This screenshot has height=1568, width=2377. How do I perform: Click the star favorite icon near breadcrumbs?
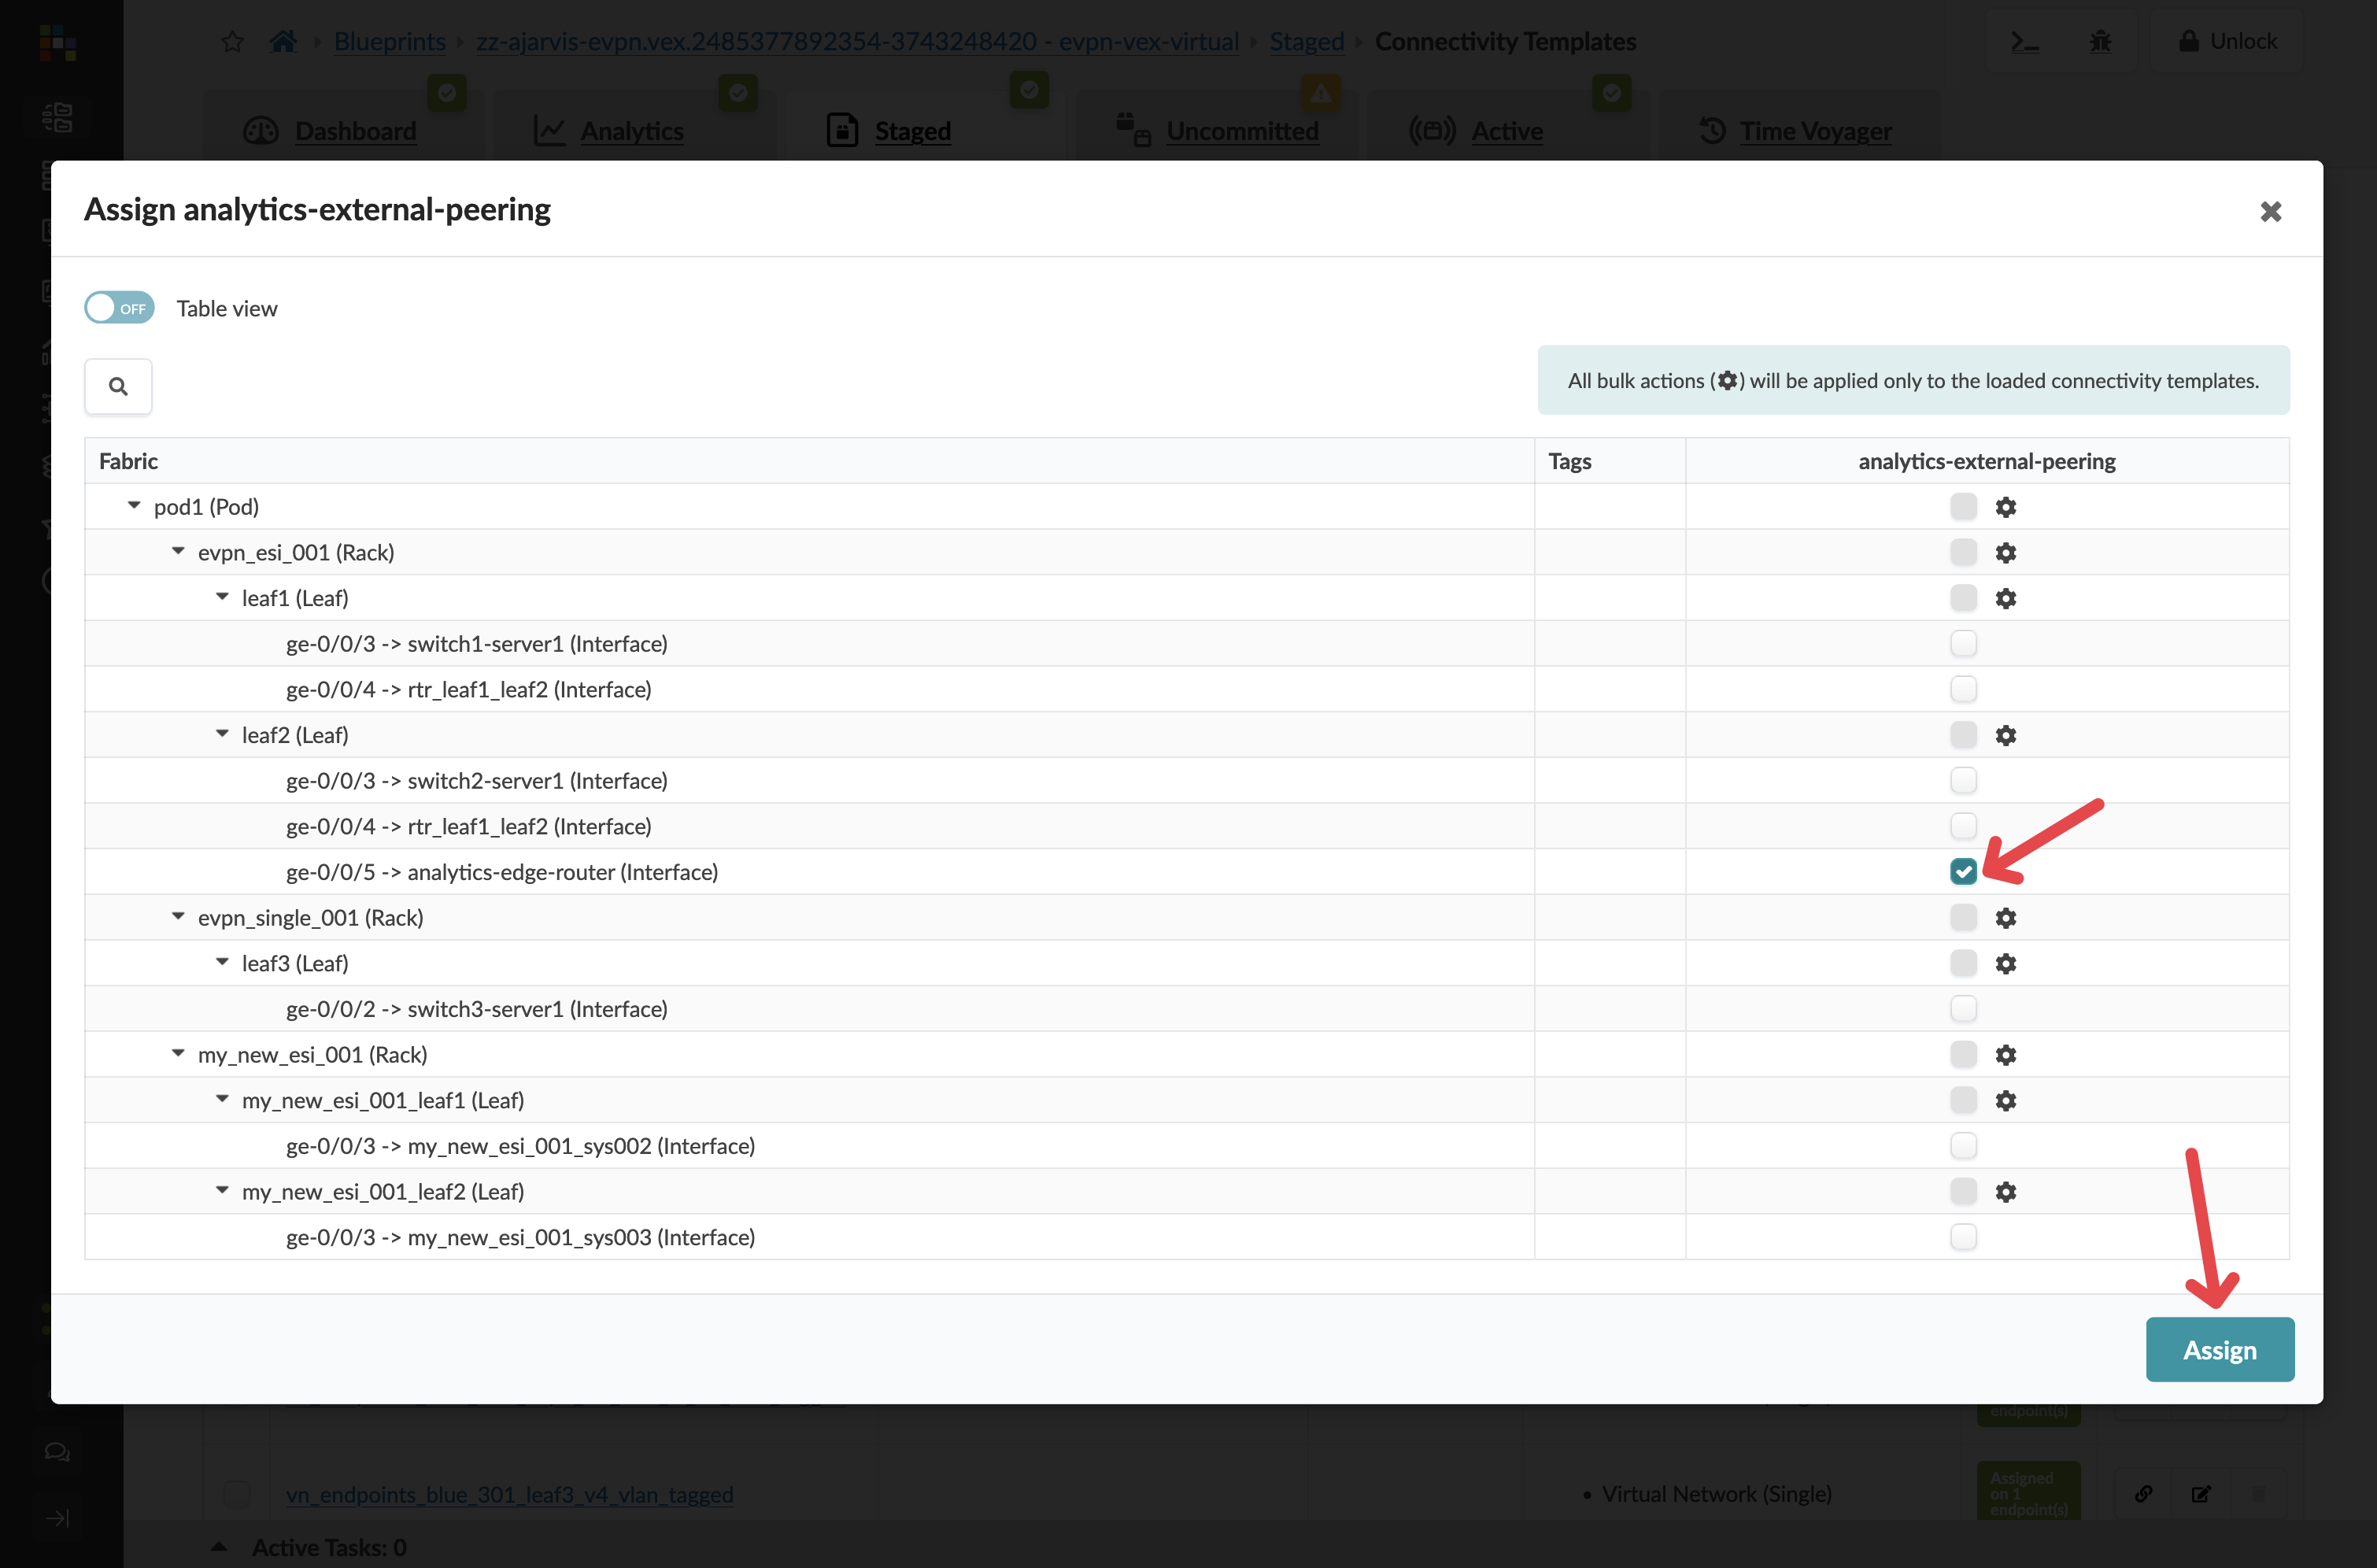(232, 41)
